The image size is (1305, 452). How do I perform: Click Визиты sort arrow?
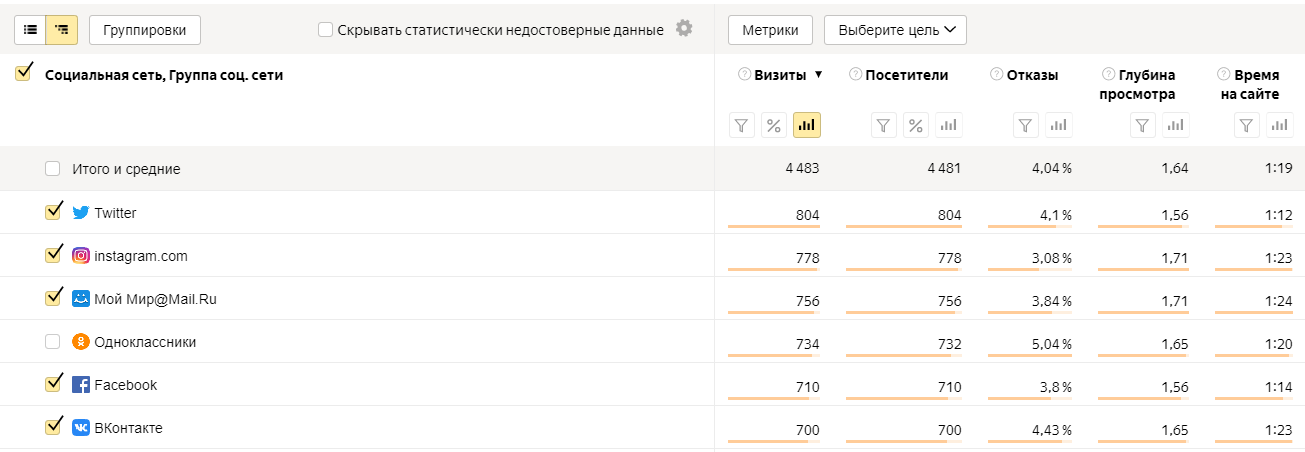(x=818, y=75)
